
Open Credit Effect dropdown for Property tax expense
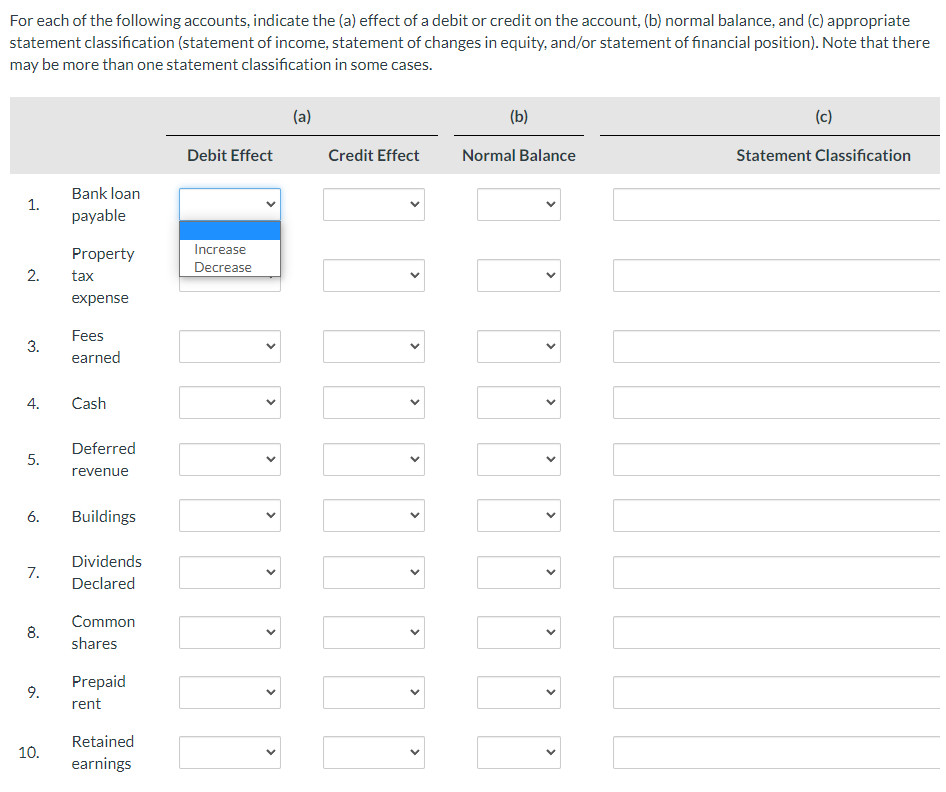pyautogui.click(x=373, y=276)
